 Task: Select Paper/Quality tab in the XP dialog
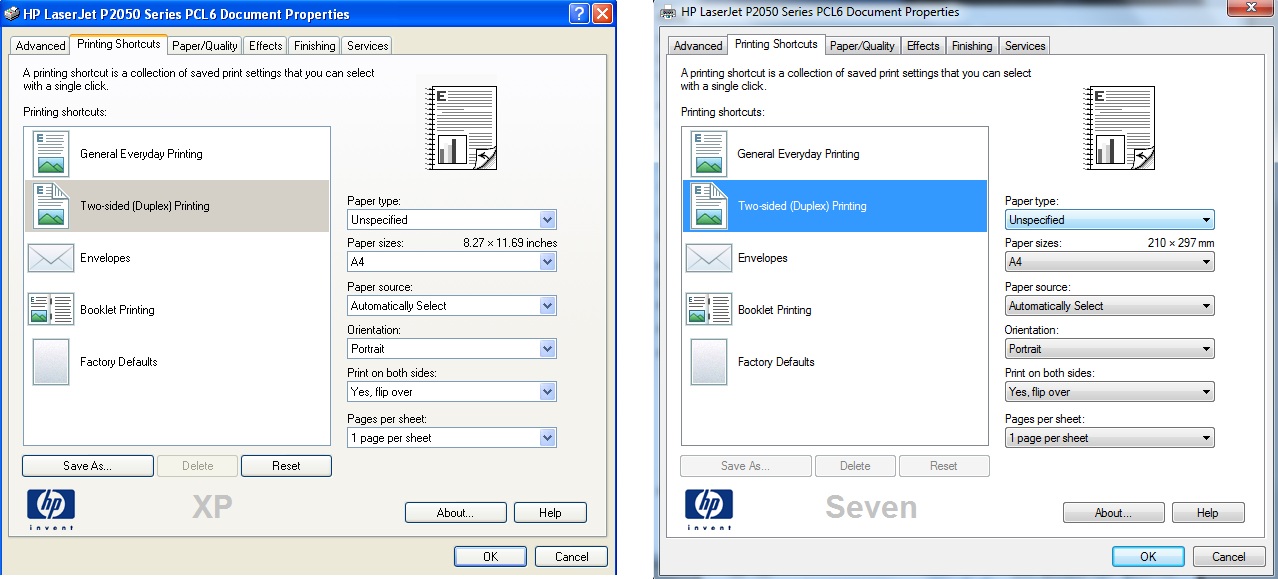pyautogui.click(x=204, y=46)
